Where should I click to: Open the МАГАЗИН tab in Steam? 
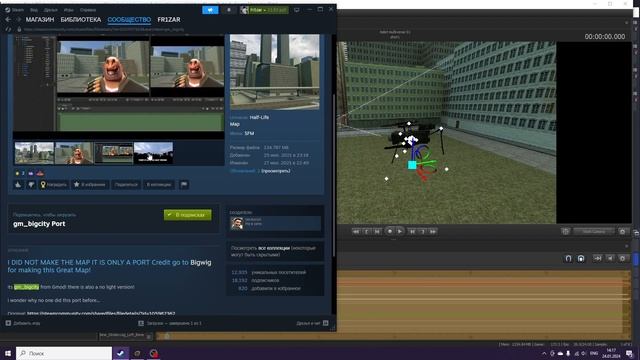tap(40, 20)
